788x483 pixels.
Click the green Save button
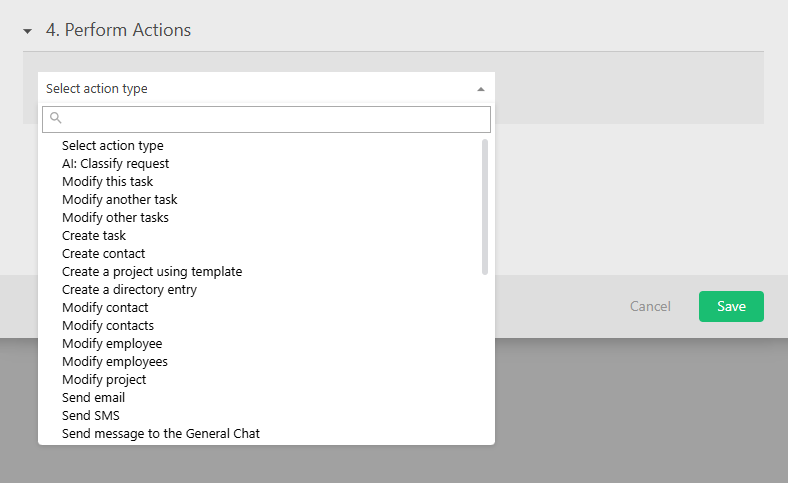pos(731,306)
